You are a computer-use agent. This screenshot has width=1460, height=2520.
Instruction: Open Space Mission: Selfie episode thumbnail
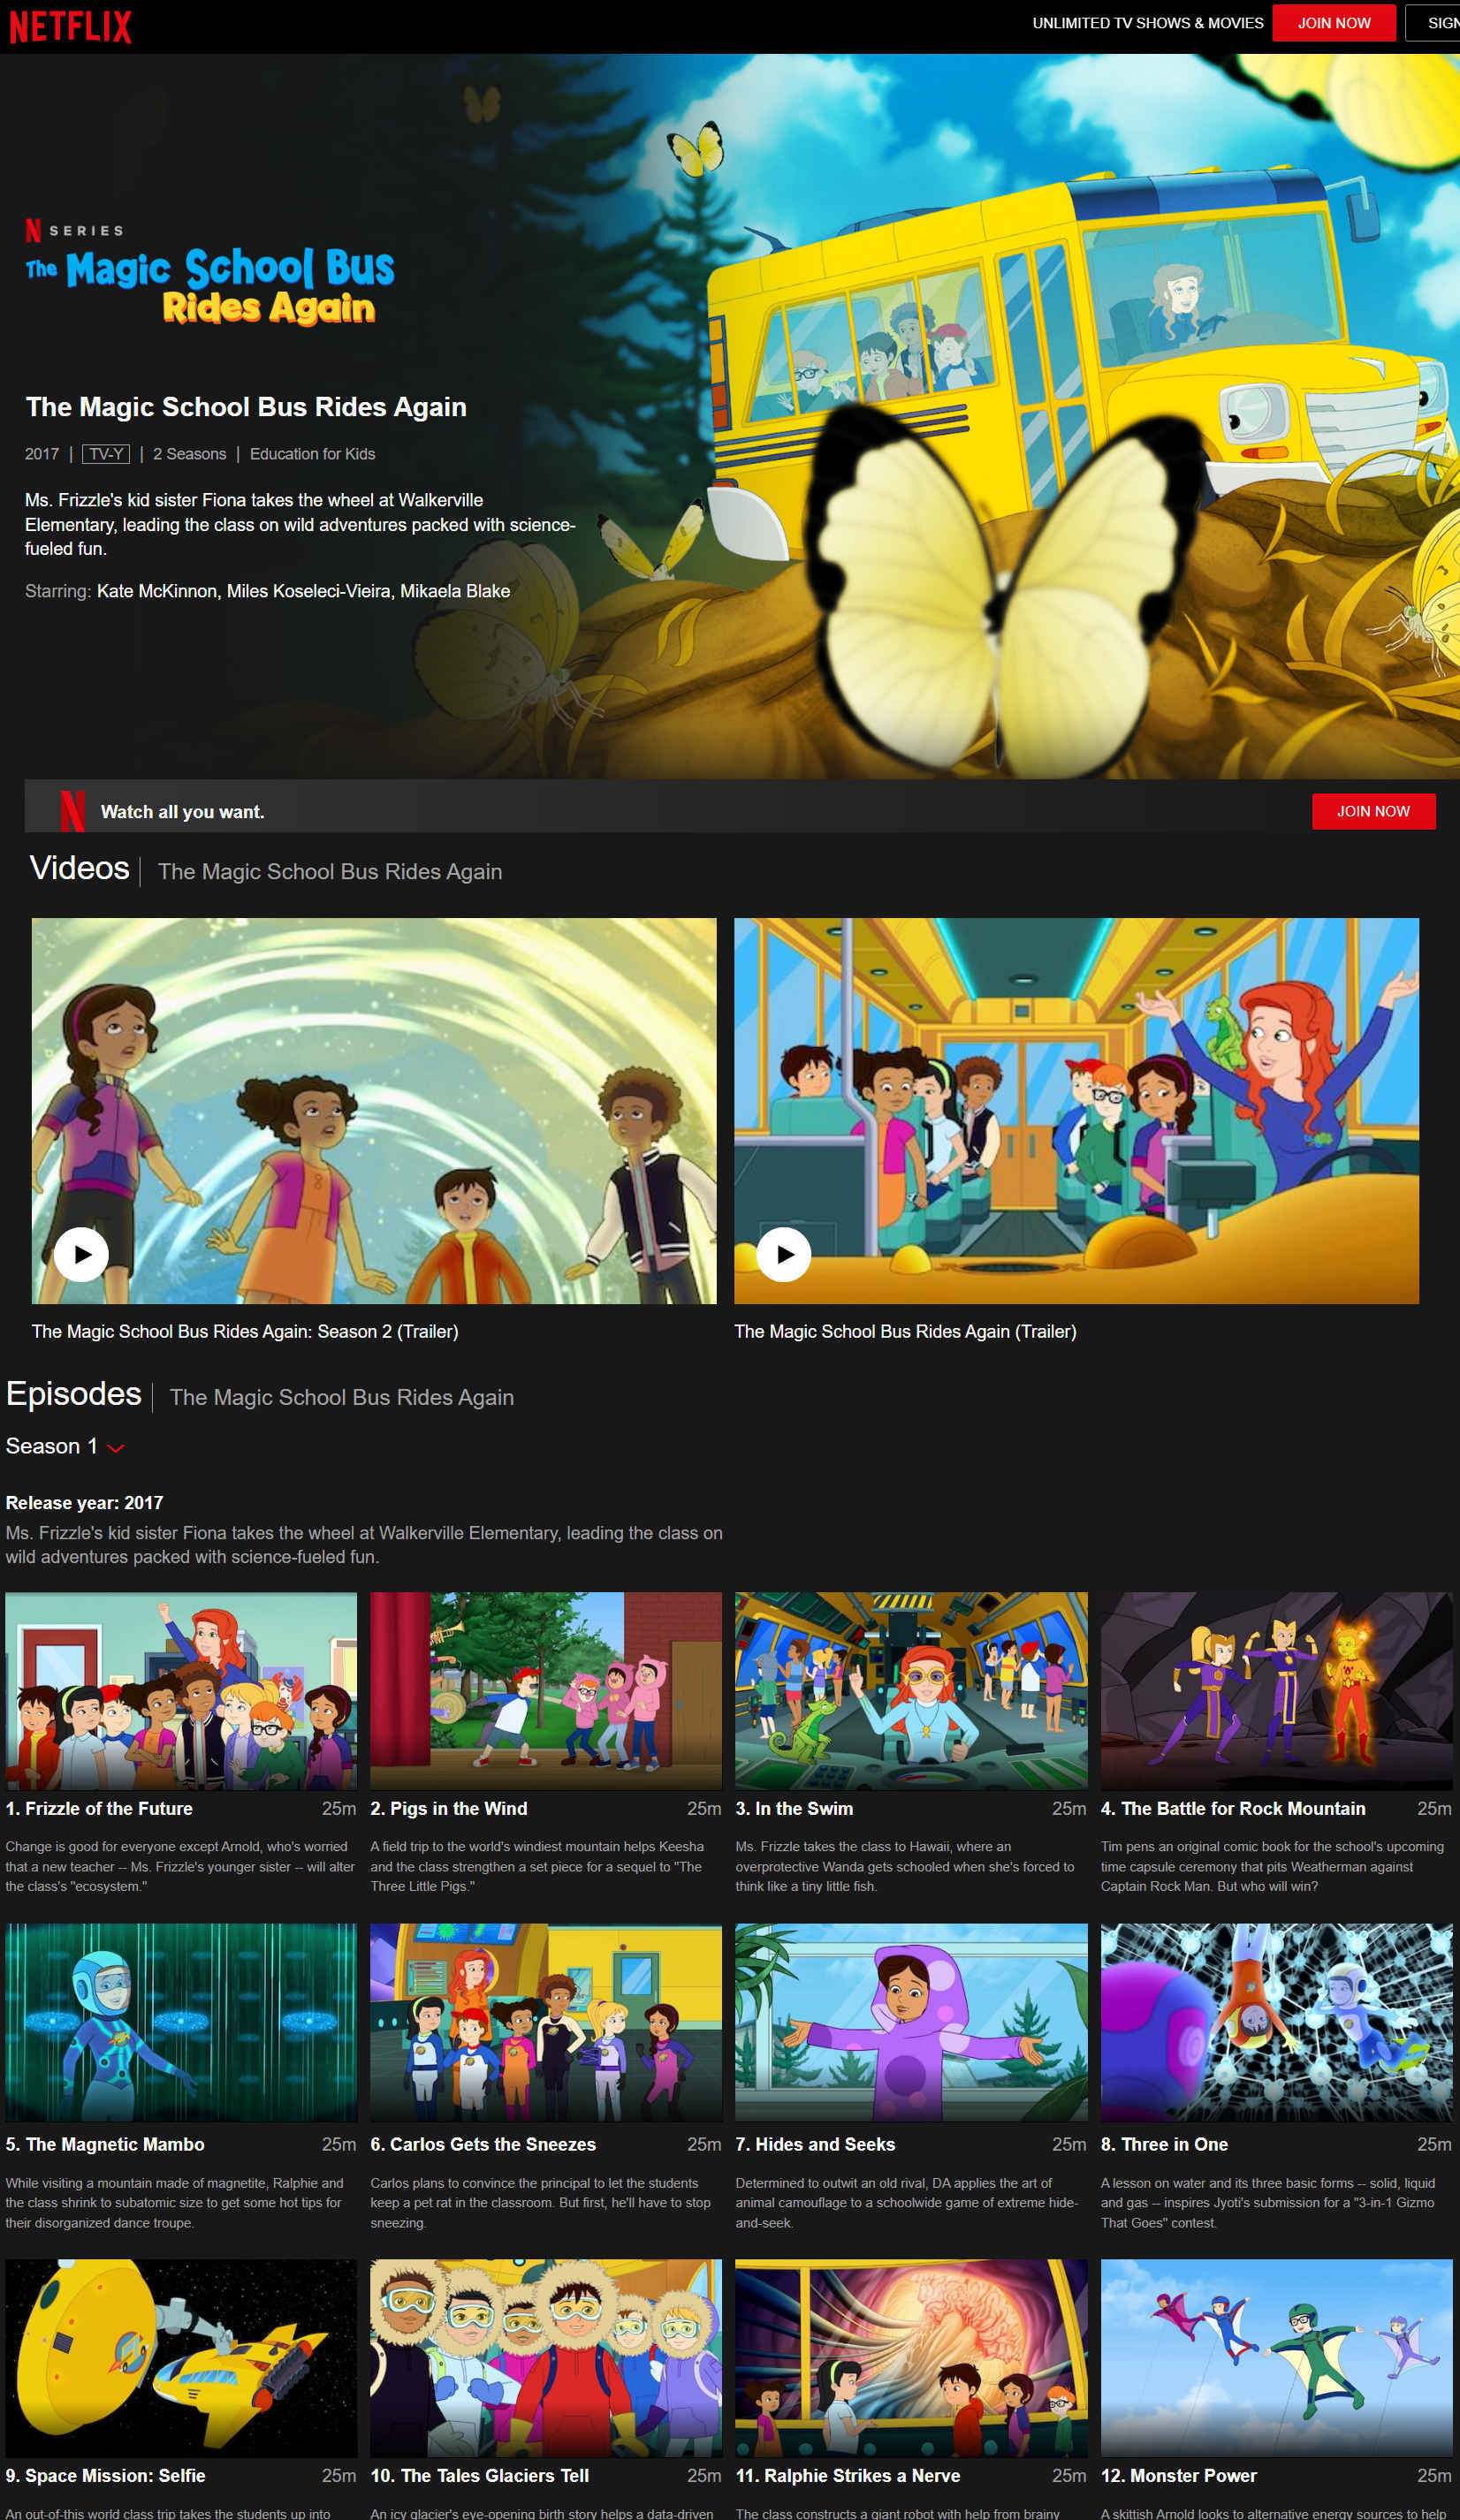point(181,2357)
